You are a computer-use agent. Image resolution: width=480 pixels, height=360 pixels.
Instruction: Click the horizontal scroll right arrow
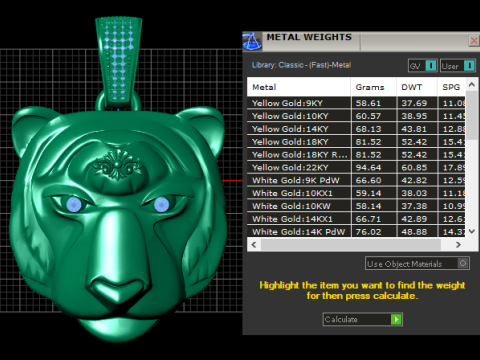tap(458, 245)
